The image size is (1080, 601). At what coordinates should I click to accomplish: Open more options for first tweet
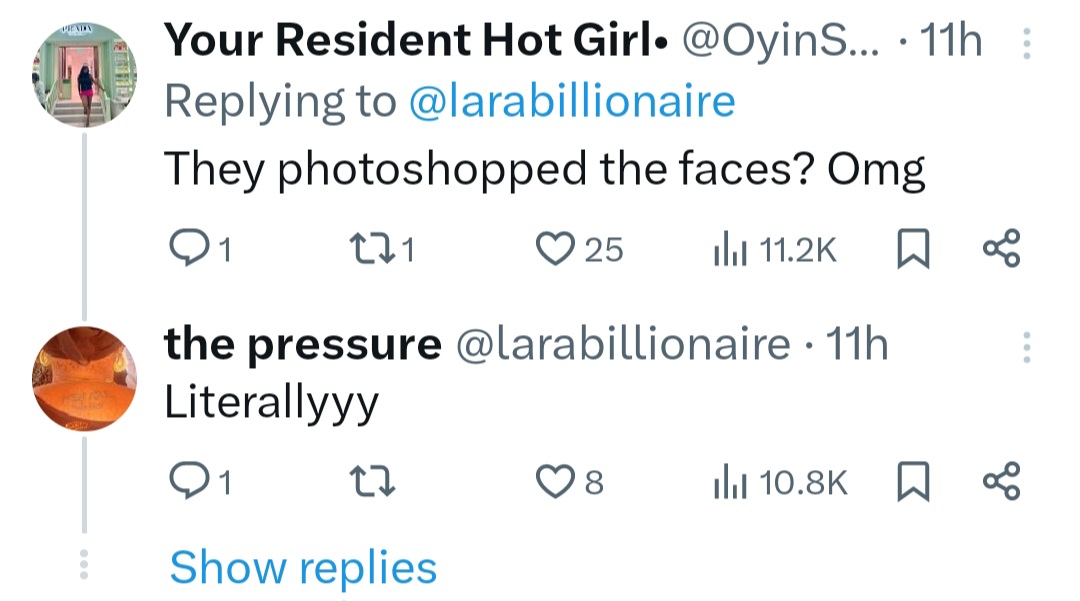[1025, 42]
